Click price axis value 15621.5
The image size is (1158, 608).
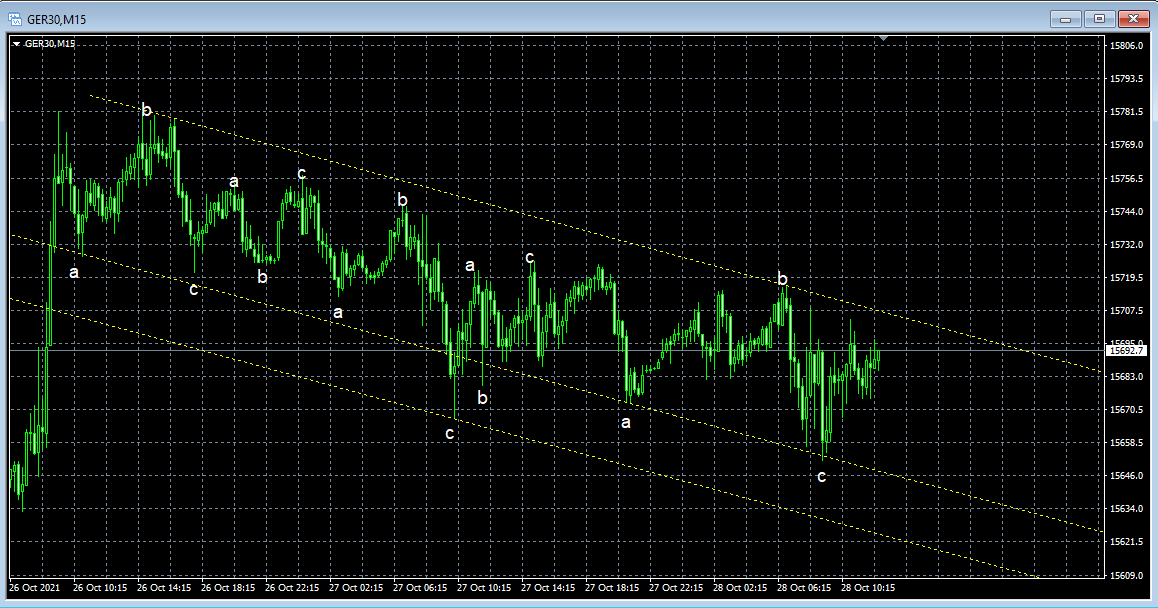(x=1126, y=542)
